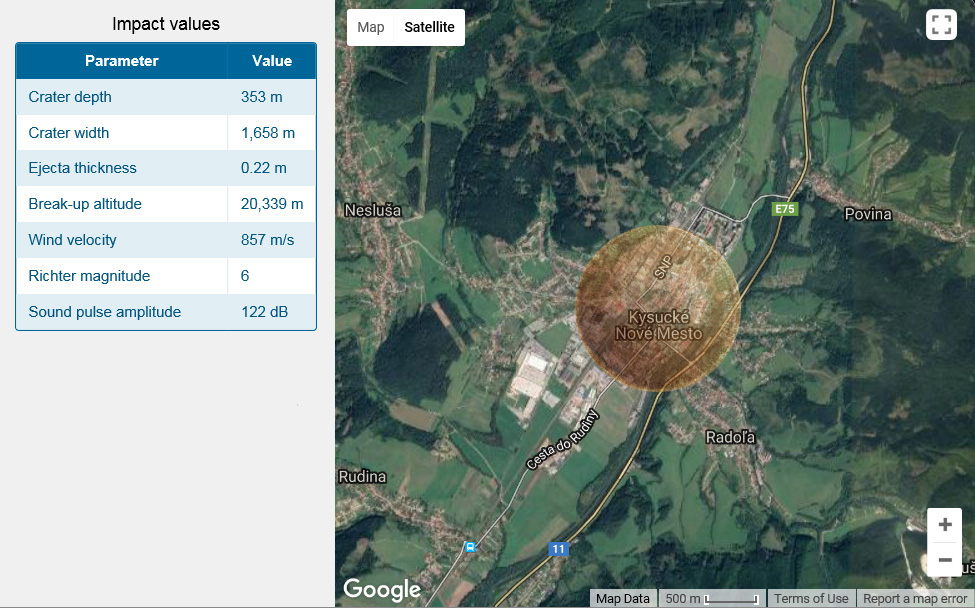This screenshot has height=608, width=975.
Task: Select the Break-up altitude label
Action: pos(85,204)
